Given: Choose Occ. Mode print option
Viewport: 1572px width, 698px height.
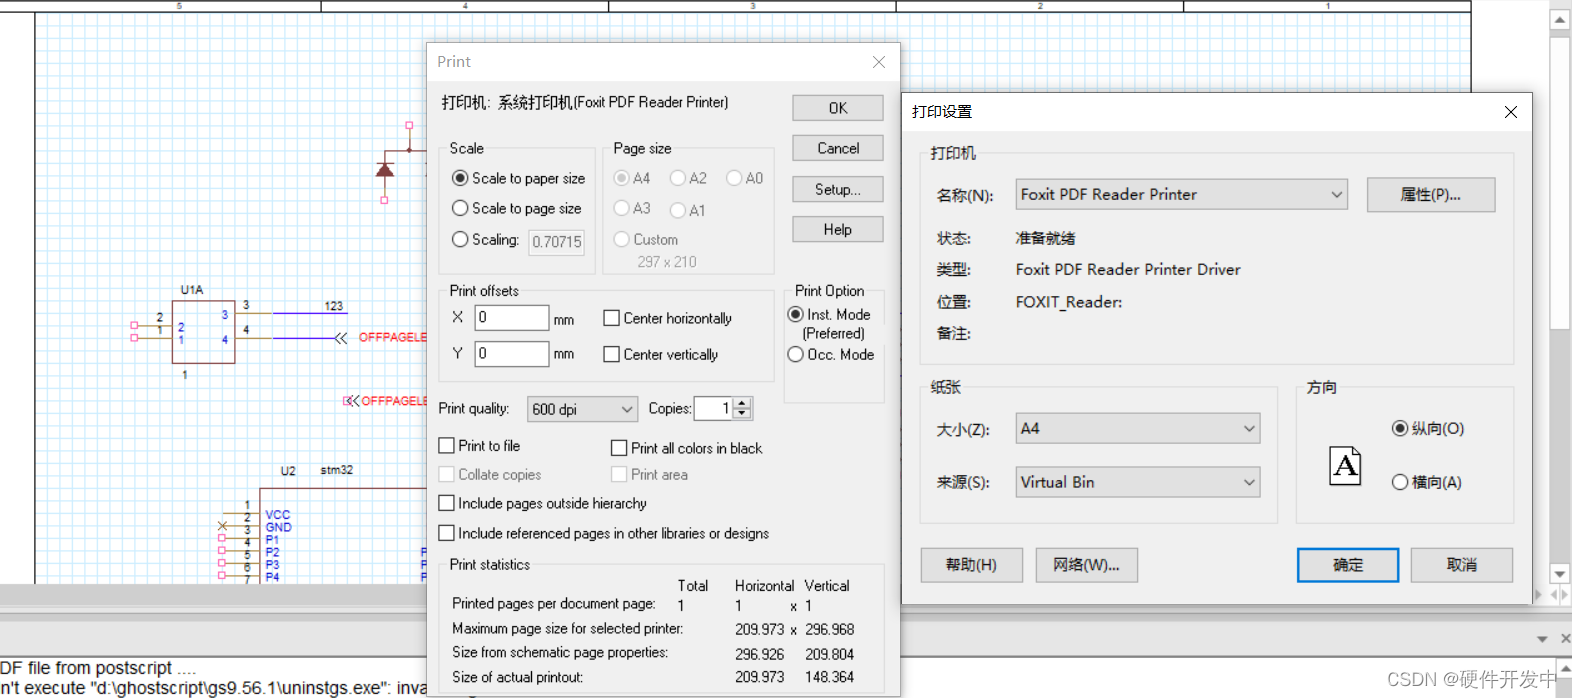Looking at the screenshot, I should pos(796,354).
